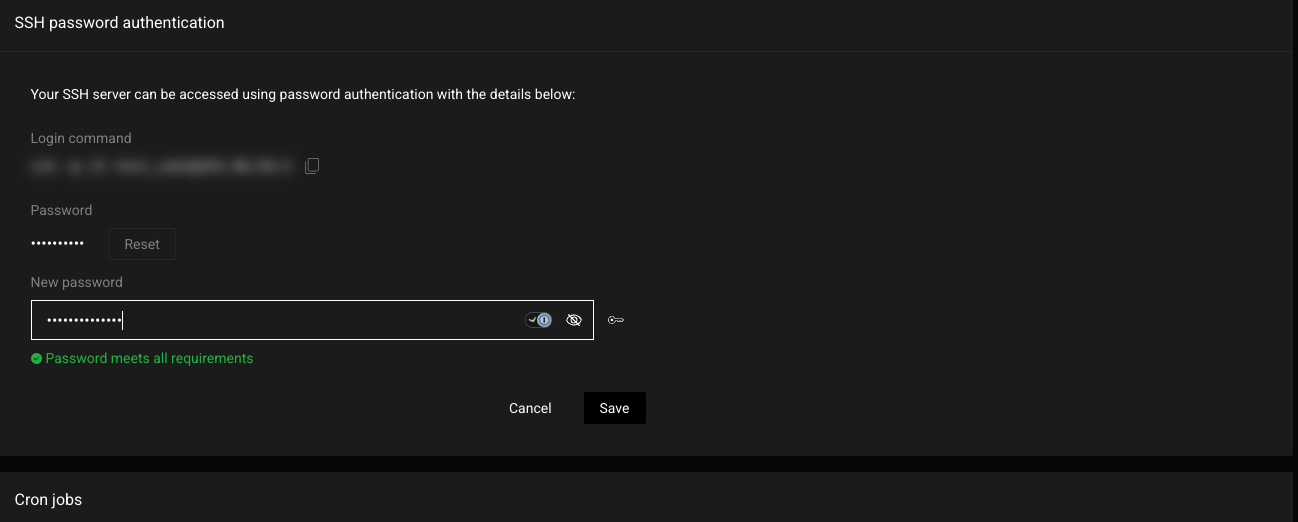
Task: Toggle new password visibility eye icon
Action: click(x=574, y=320)
